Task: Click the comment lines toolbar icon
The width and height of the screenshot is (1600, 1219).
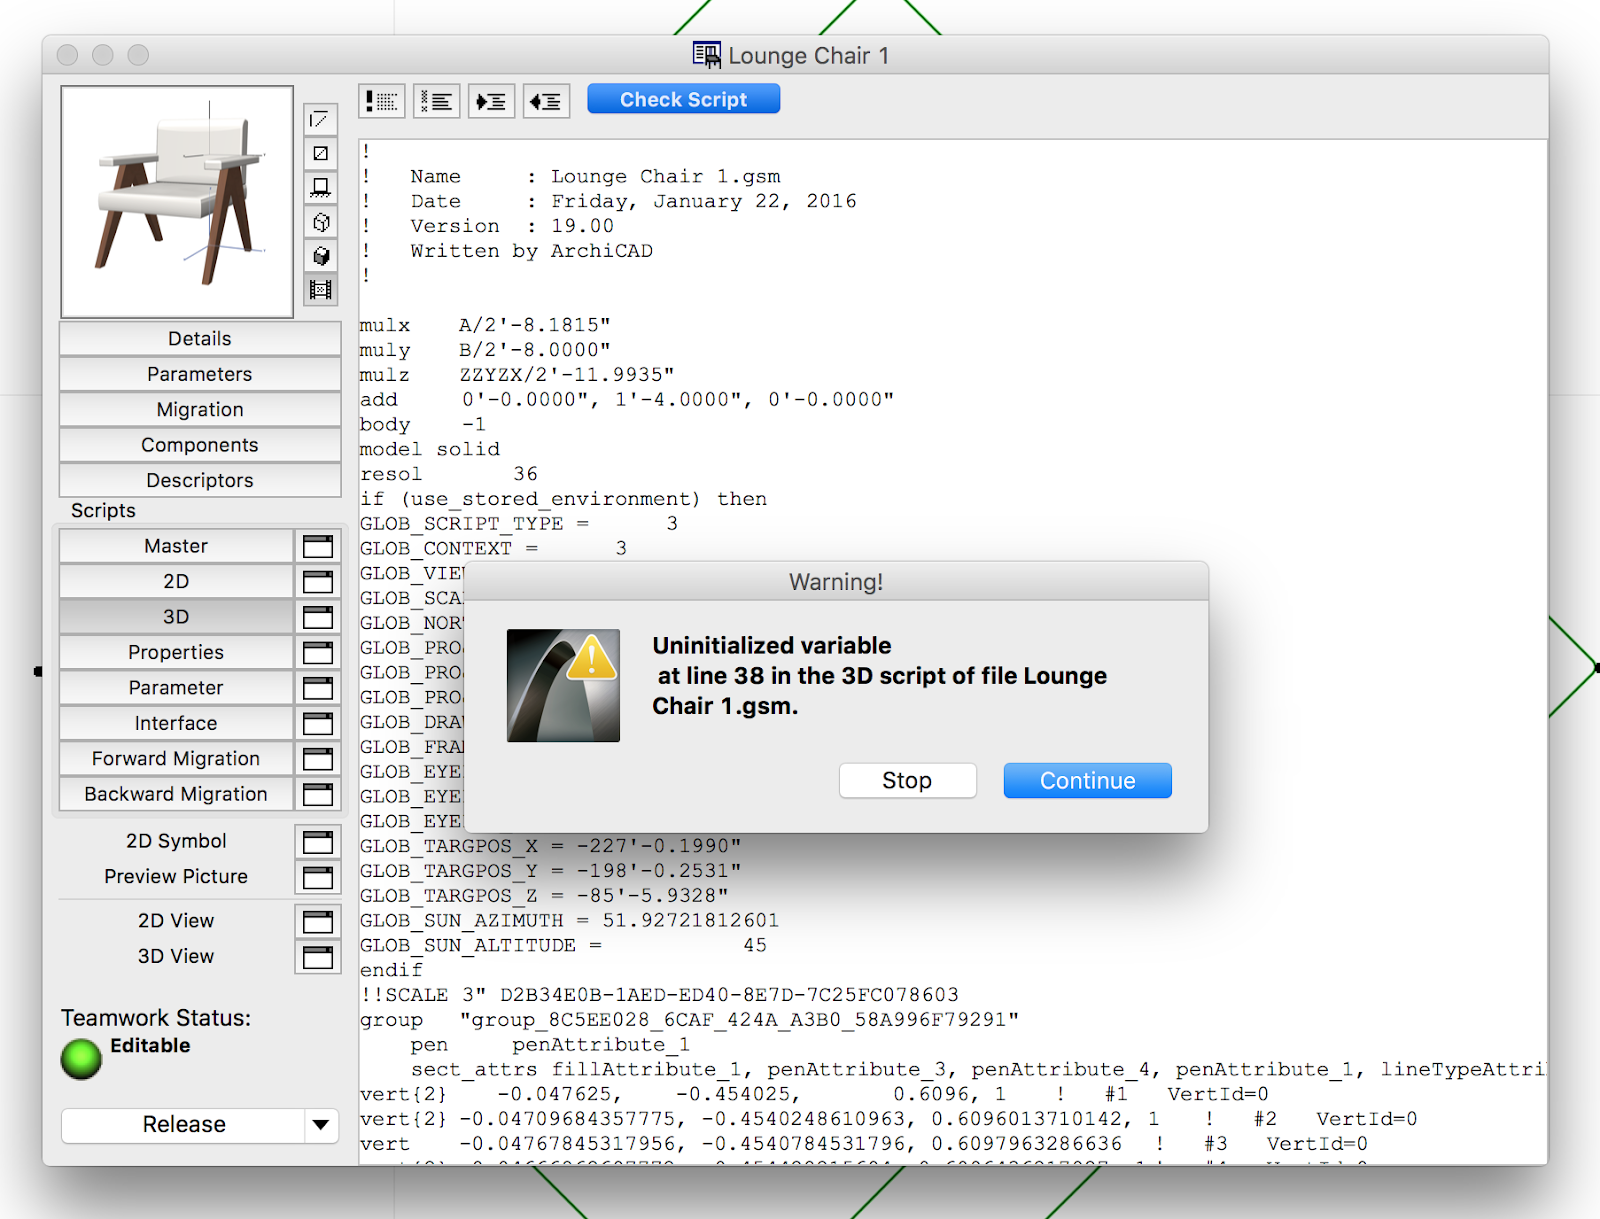Action: (381, 101)
